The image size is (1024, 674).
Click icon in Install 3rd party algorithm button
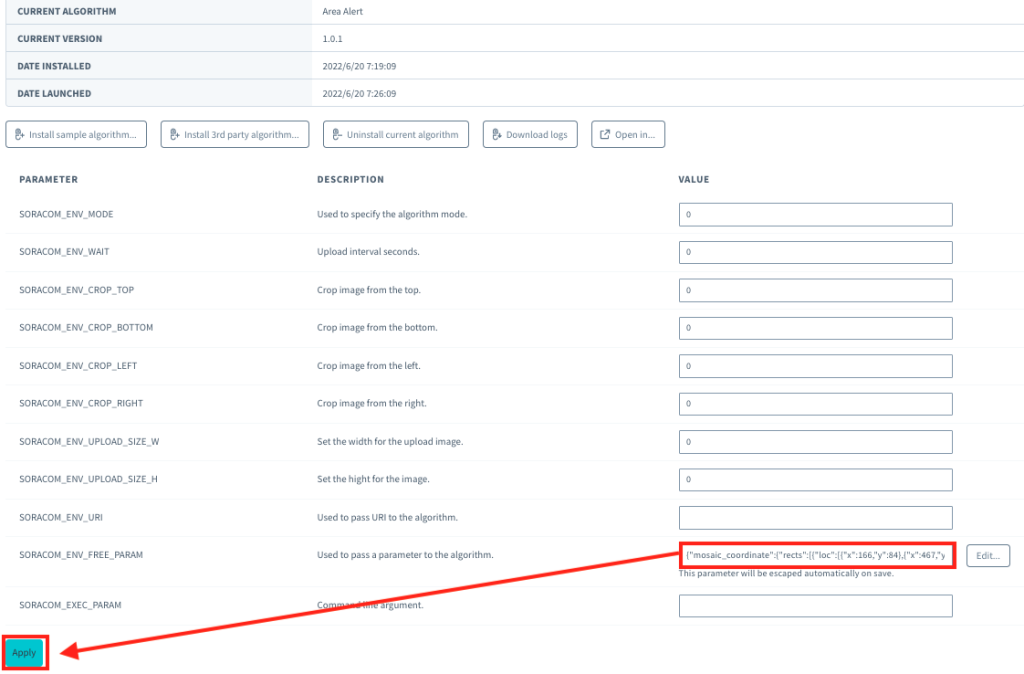[x=174, y=135]
